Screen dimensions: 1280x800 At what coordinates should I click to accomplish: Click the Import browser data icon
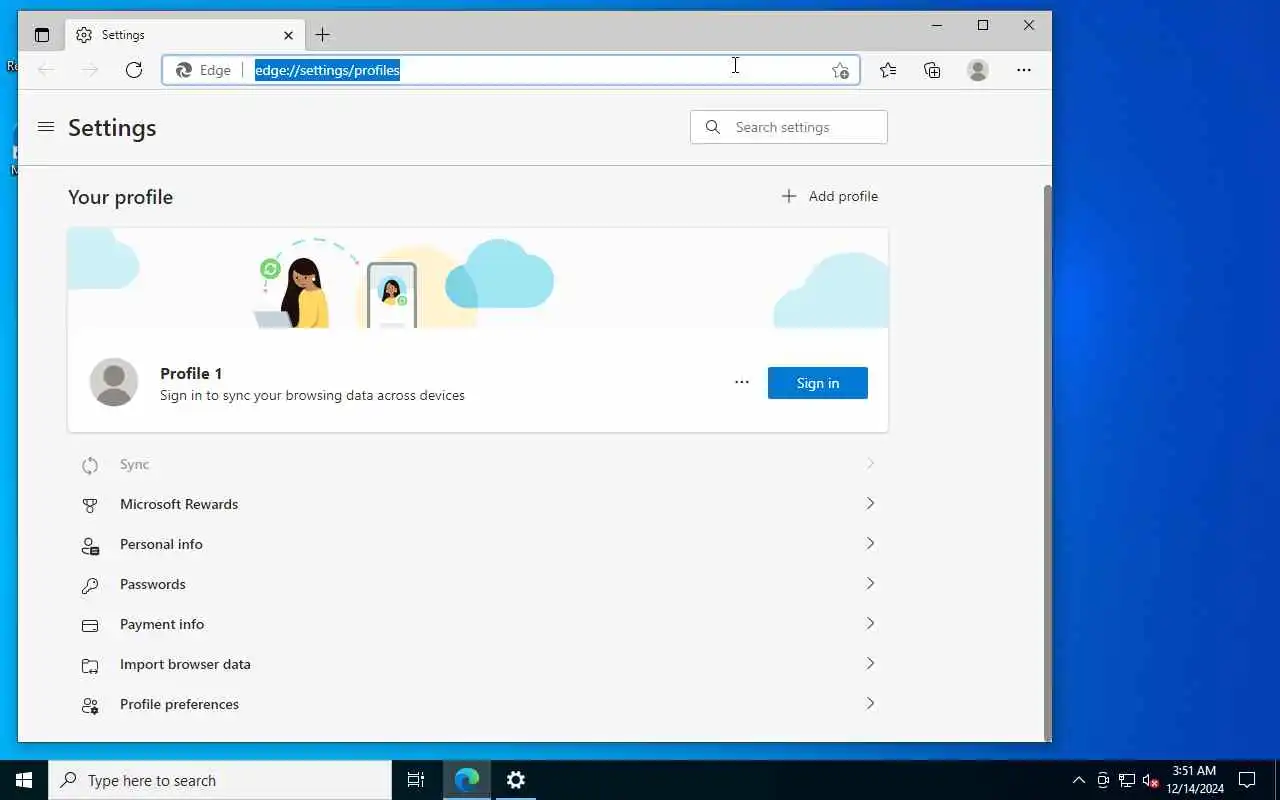point(90,665)
